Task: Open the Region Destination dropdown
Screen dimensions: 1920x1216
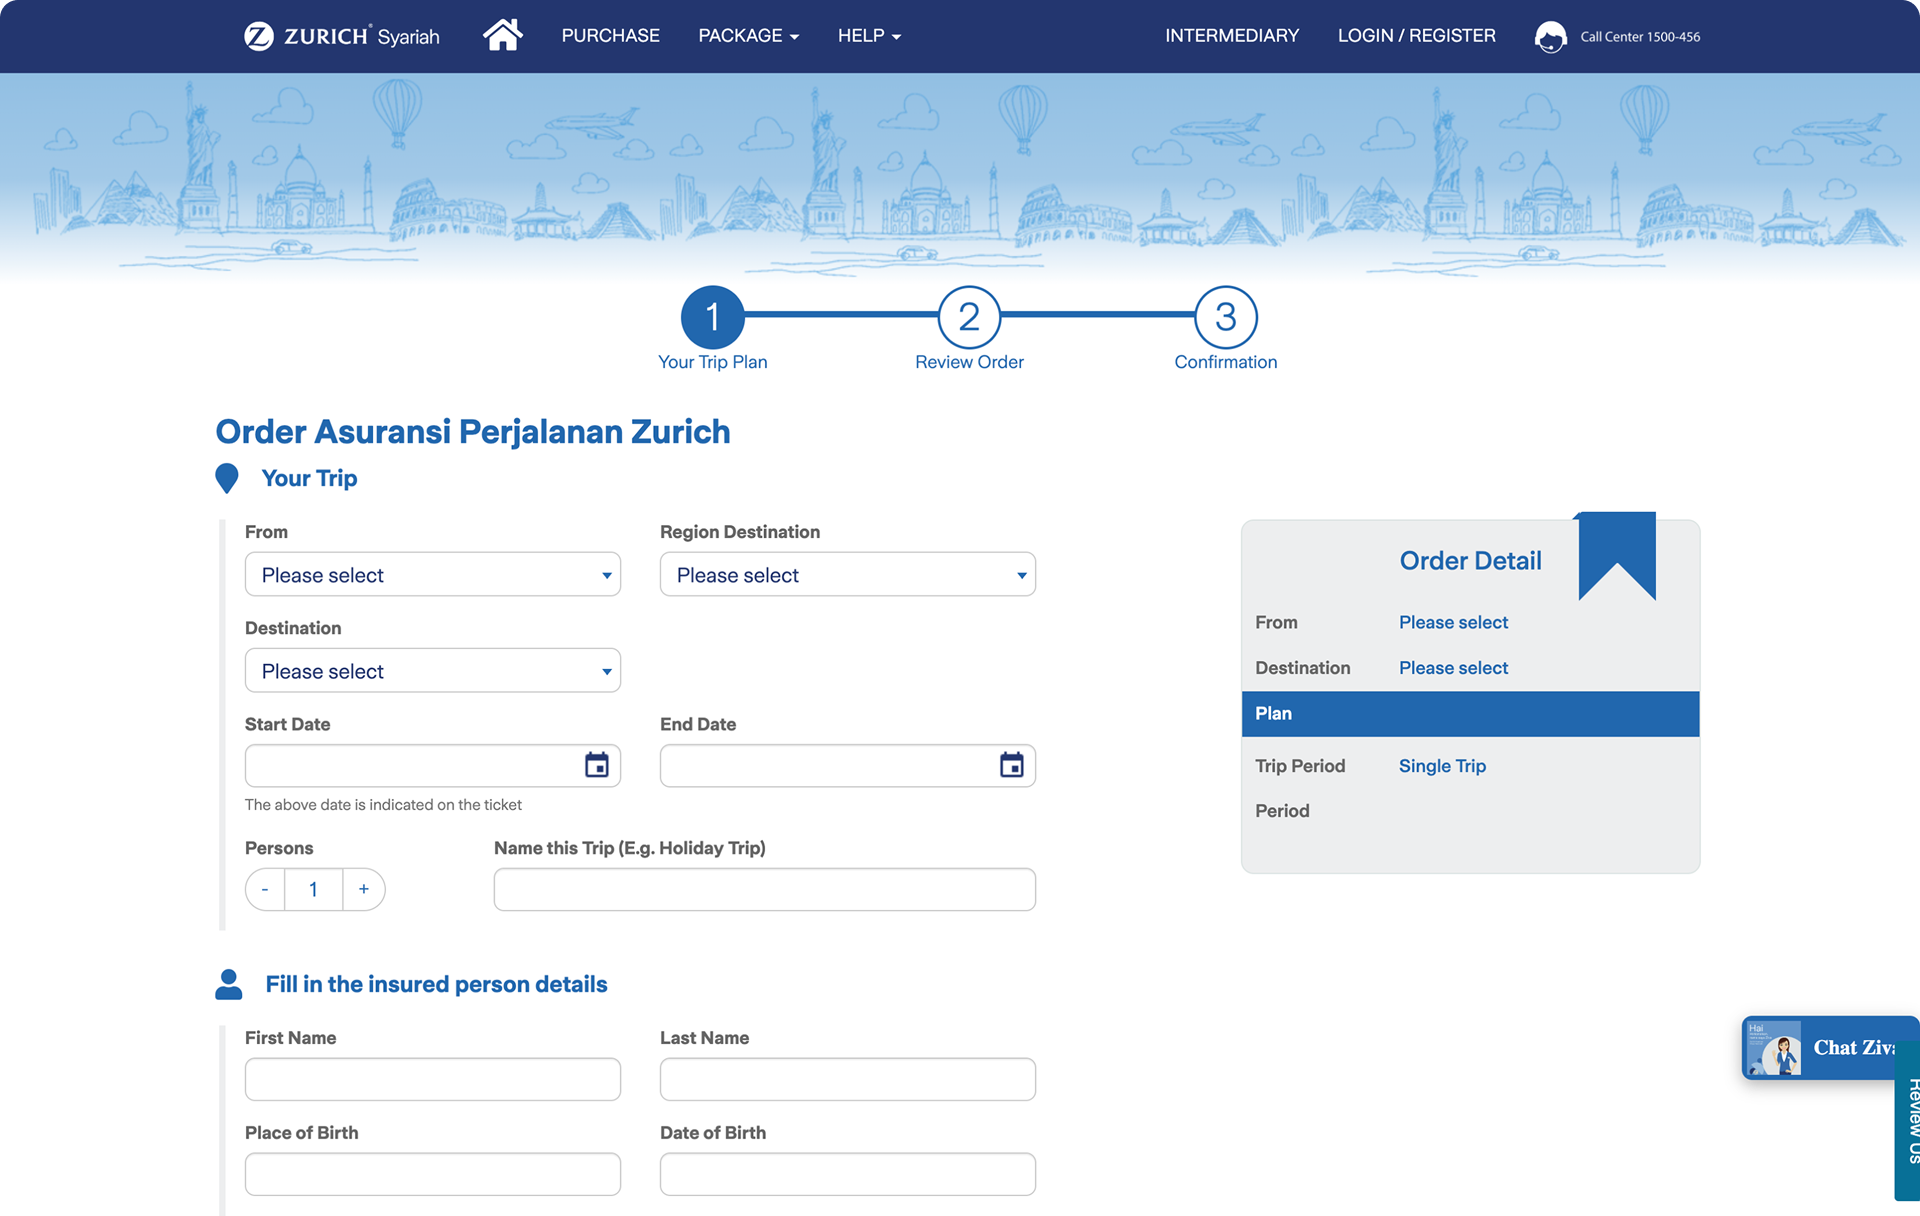Action: pyautogui.click(x=848, y=575)
